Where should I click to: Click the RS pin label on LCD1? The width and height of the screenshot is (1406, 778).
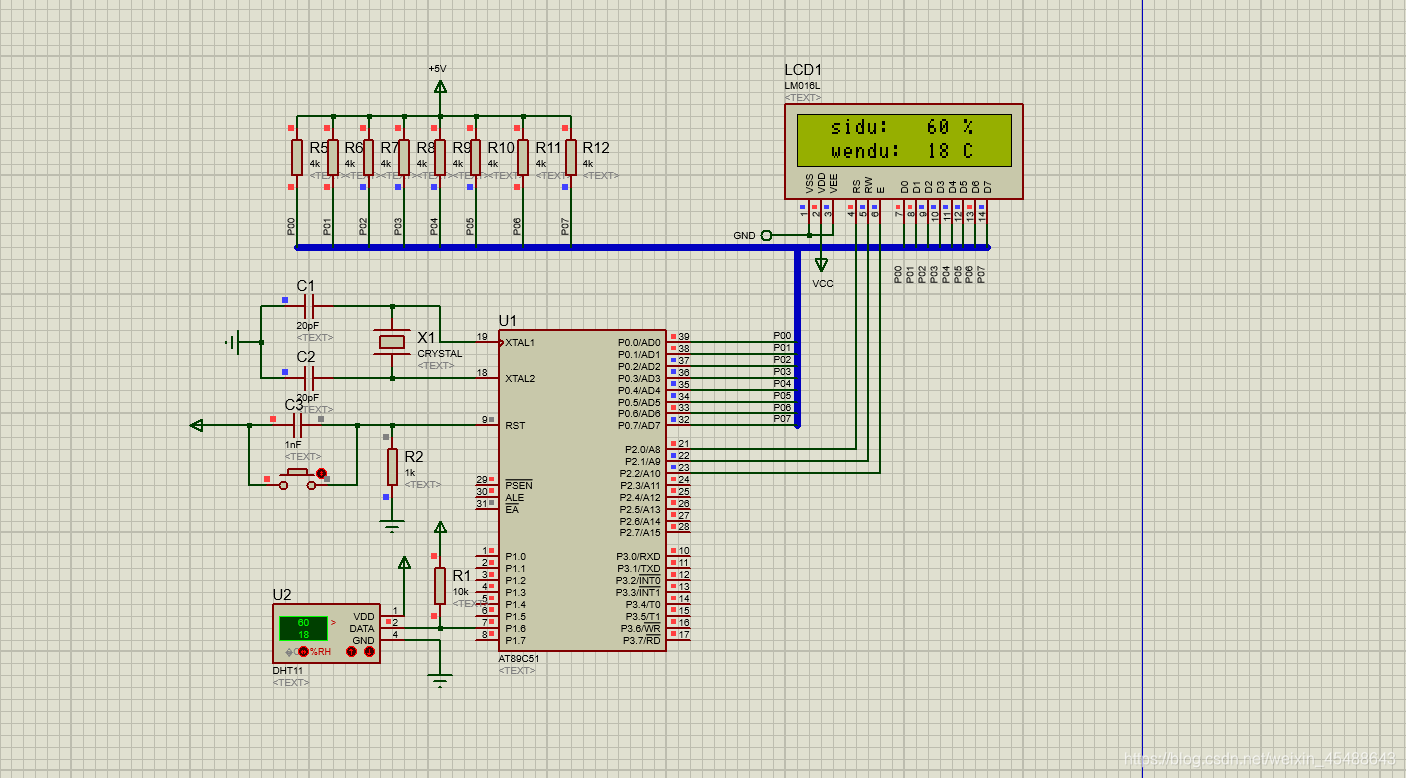click(856, 186)
